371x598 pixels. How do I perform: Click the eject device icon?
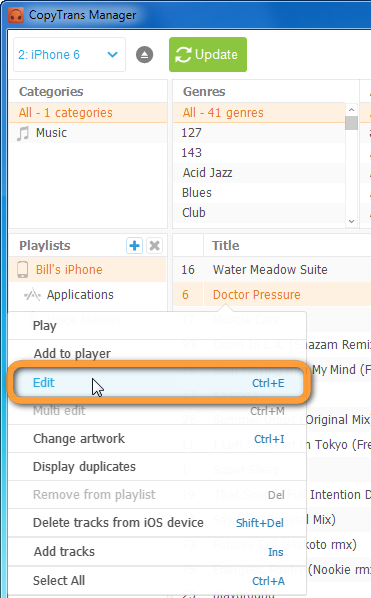(145, 55)
